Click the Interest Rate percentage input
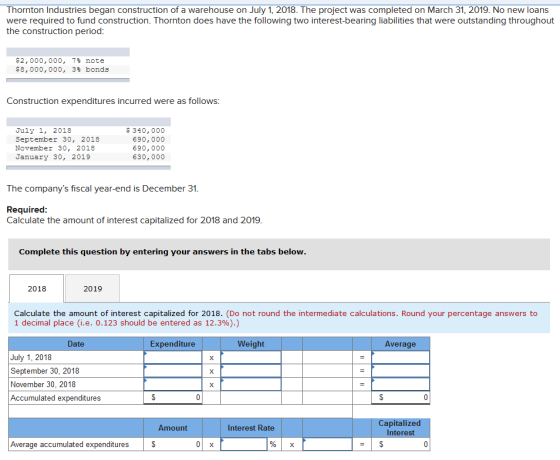Image resolution: width=560 pixels, height=460 pixels. tap(244, 444)
